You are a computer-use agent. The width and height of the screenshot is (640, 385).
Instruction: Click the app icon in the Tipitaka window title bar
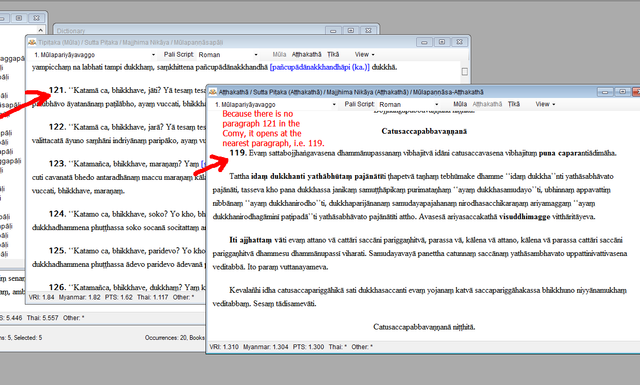click(32, 42)
